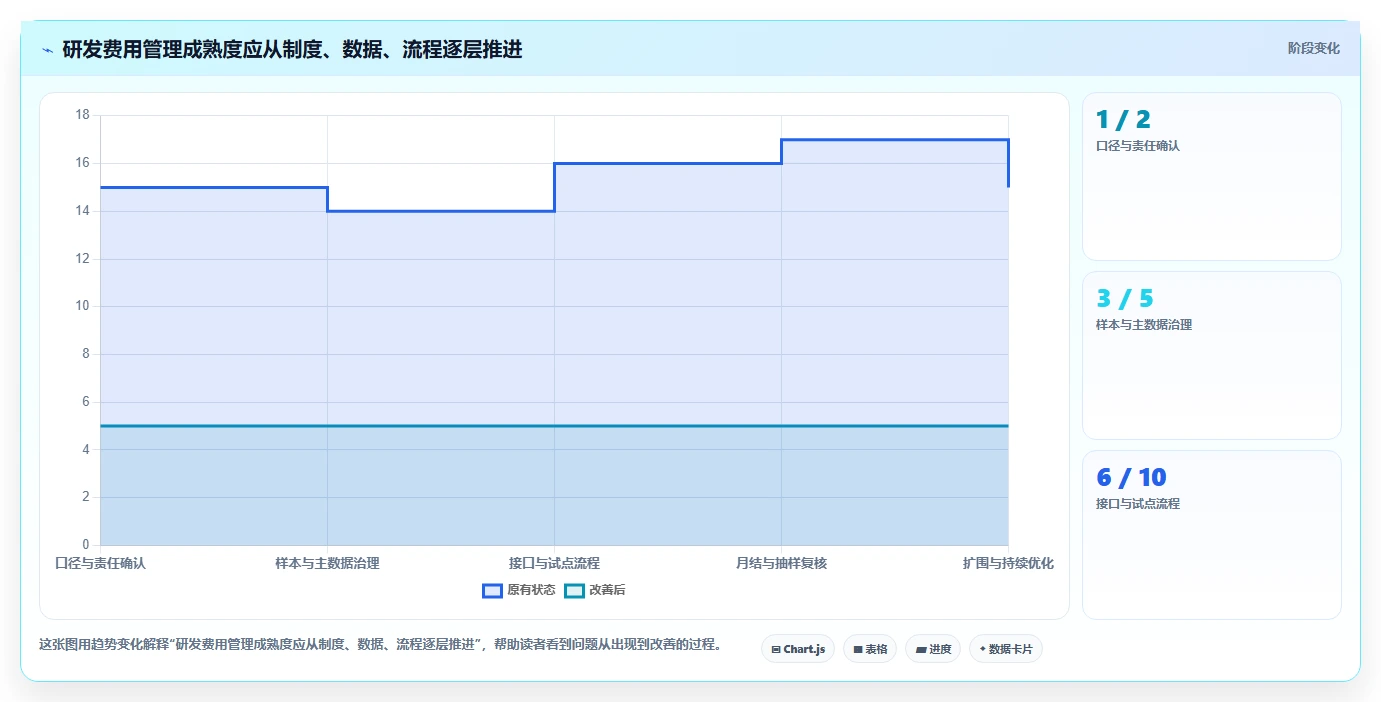The height and width of the screenshot is (702, 1381).
Task: Click the 口径与责任确认 x-axis label
Action: point(100,564)
